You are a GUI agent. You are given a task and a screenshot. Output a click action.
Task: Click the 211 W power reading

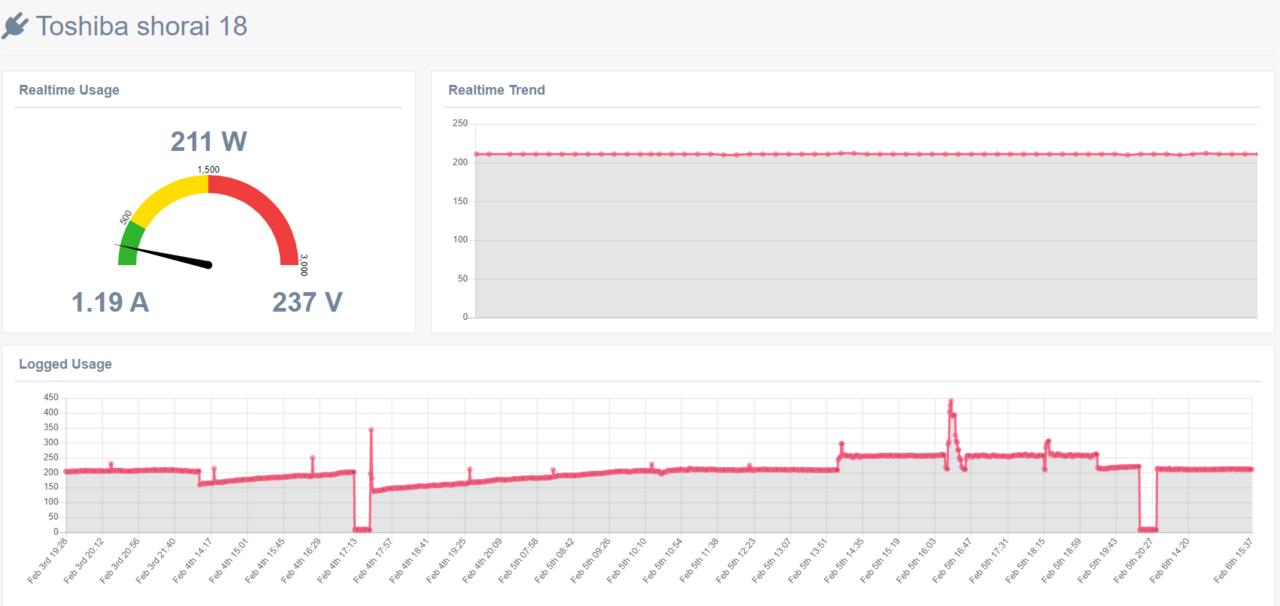(208, 142)
